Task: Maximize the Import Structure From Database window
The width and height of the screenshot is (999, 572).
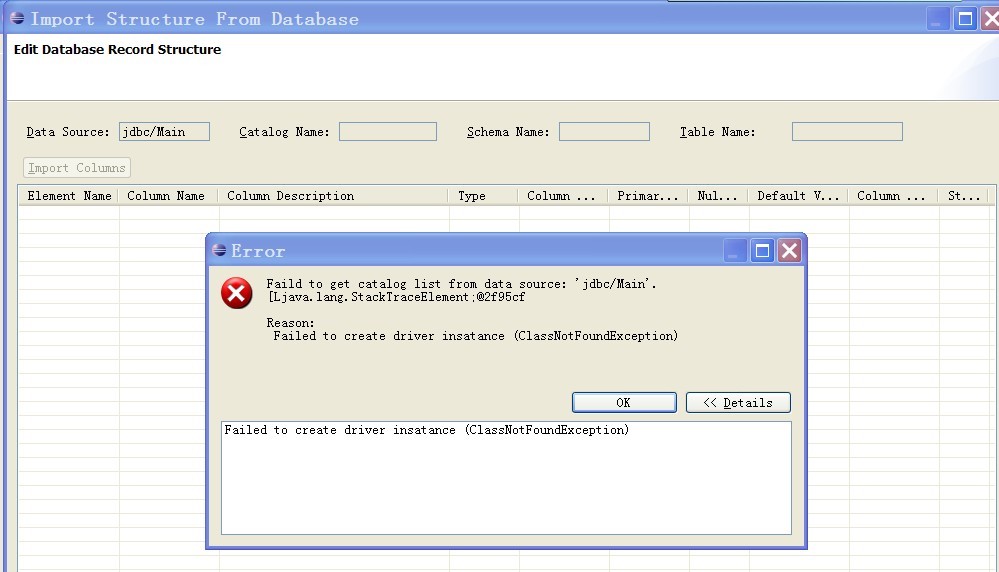Action: click(x=965, y=18)
